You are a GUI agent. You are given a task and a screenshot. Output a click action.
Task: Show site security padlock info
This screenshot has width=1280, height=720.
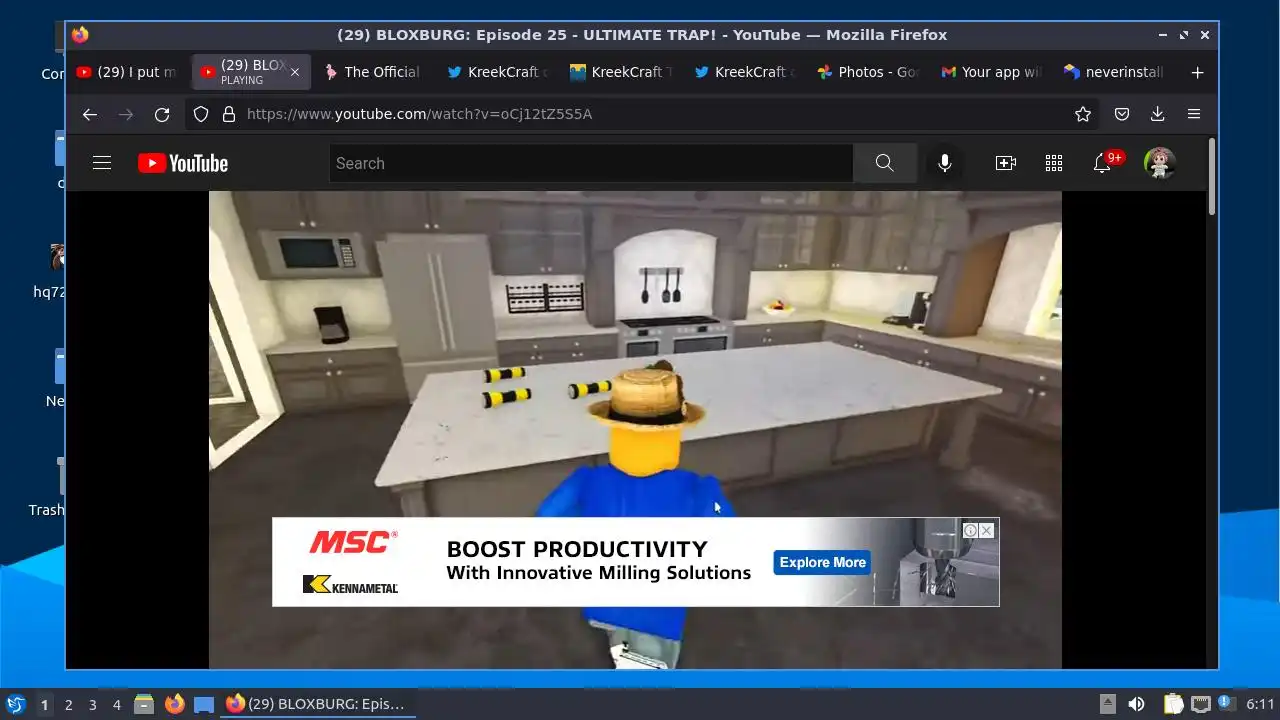click(228, 114)
